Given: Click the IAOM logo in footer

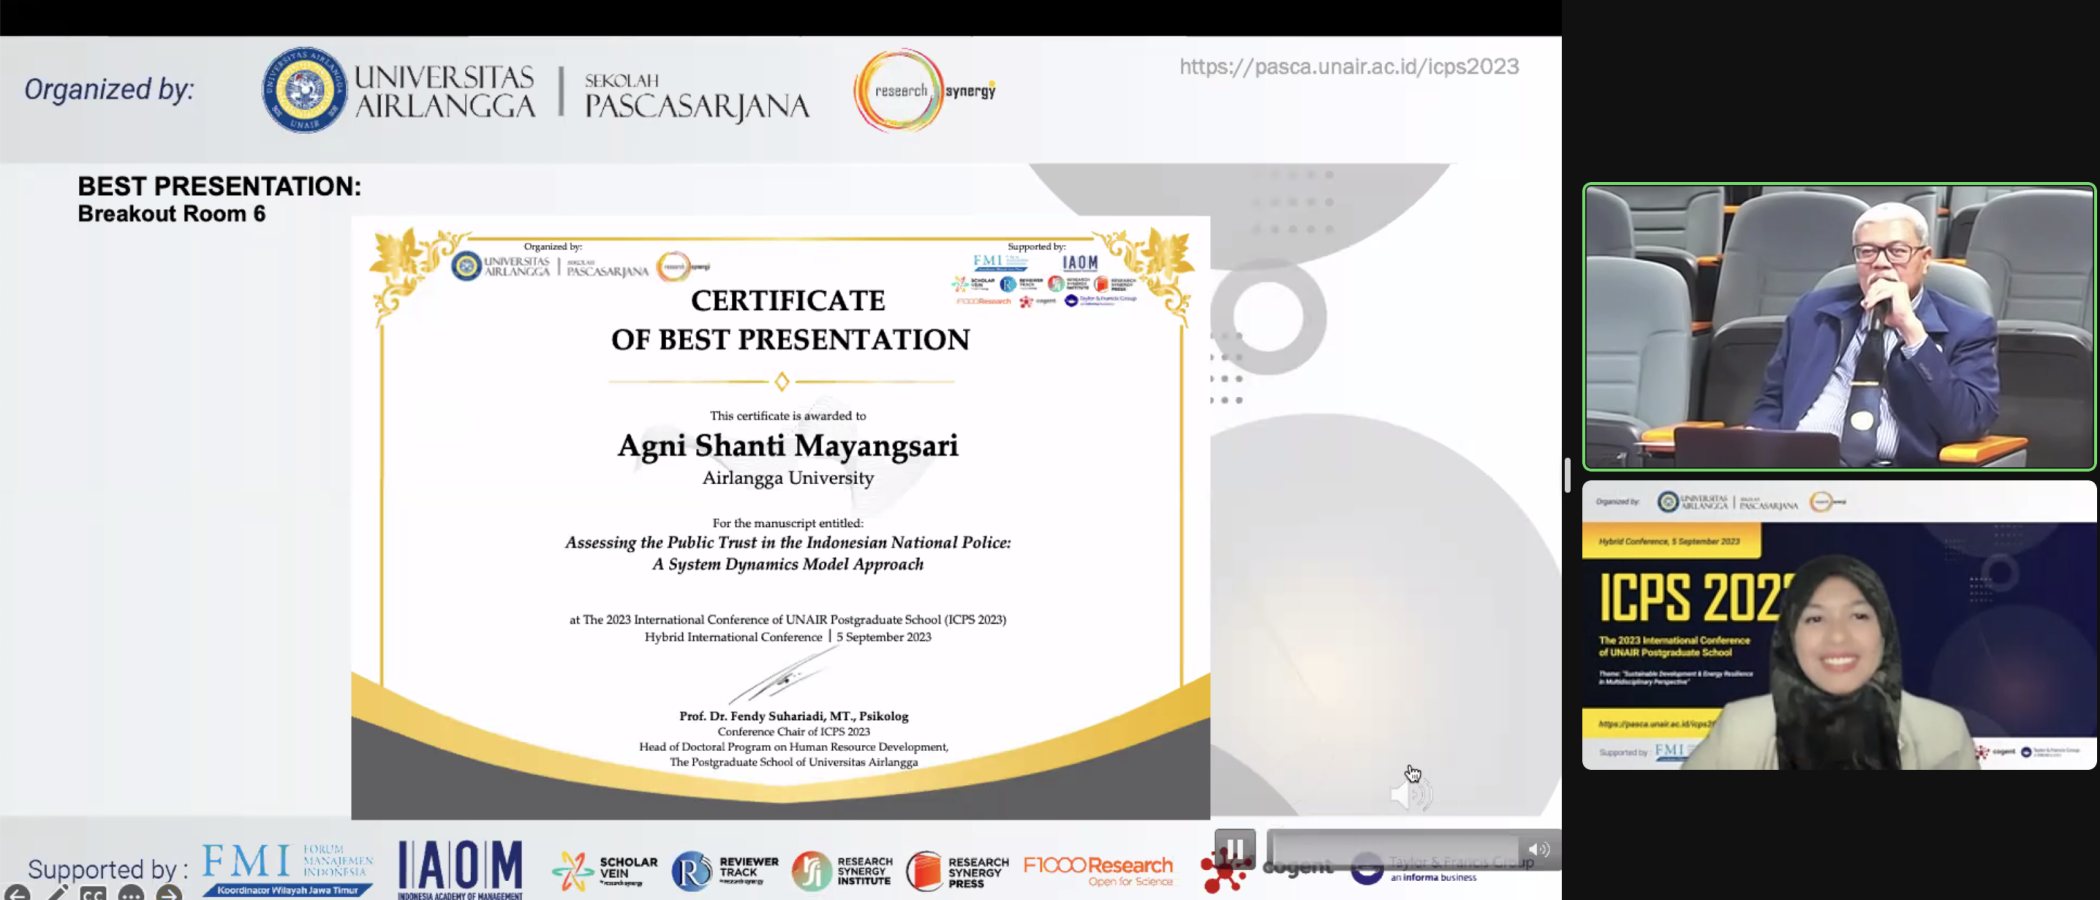Looking at the screenshot, I should click(x=460, y=869).
